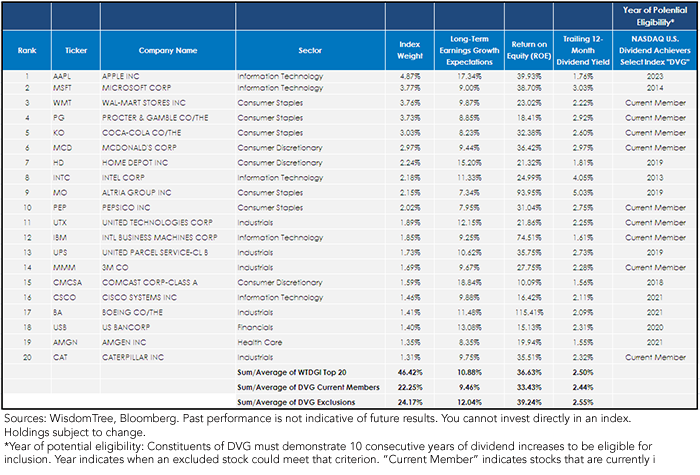Select the INTC ticker cell

(62, 178)
